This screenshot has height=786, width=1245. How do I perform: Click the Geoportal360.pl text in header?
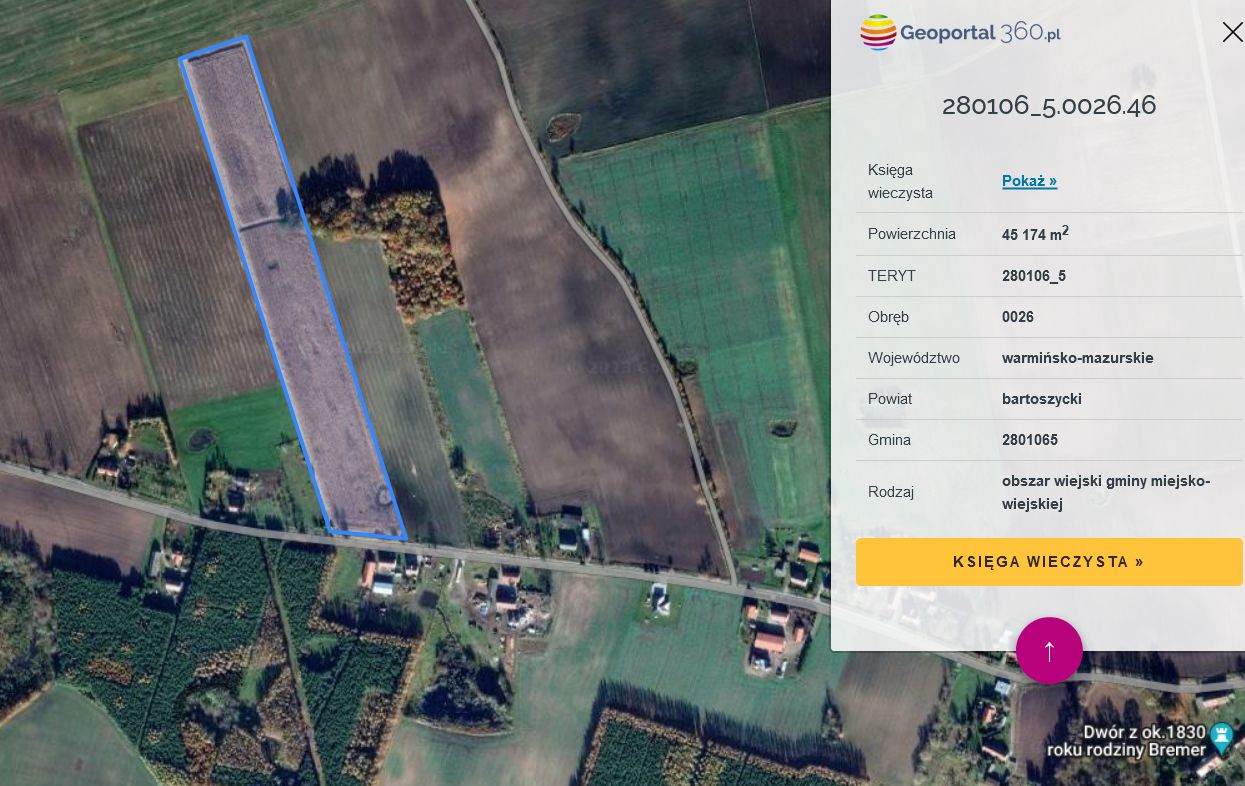(980, 32)
